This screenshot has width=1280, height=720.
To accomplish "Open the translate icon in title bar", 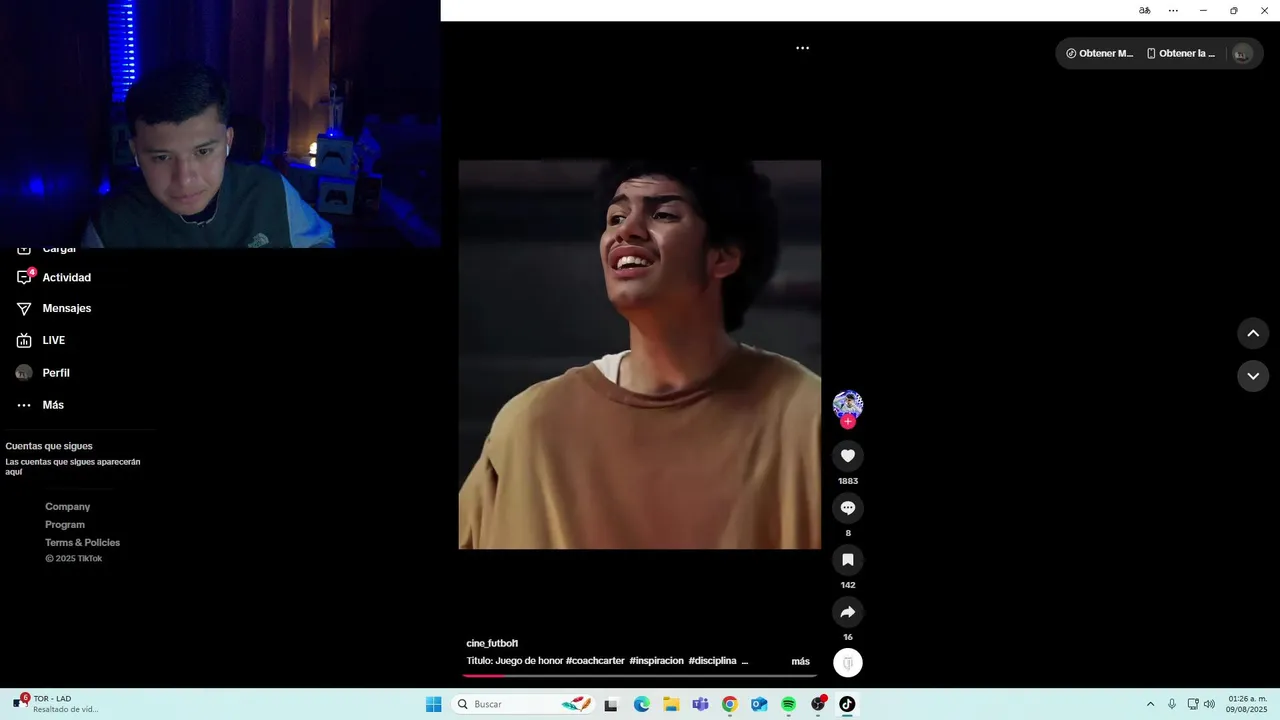I will pyautogui.click(x=1144, y=11).
